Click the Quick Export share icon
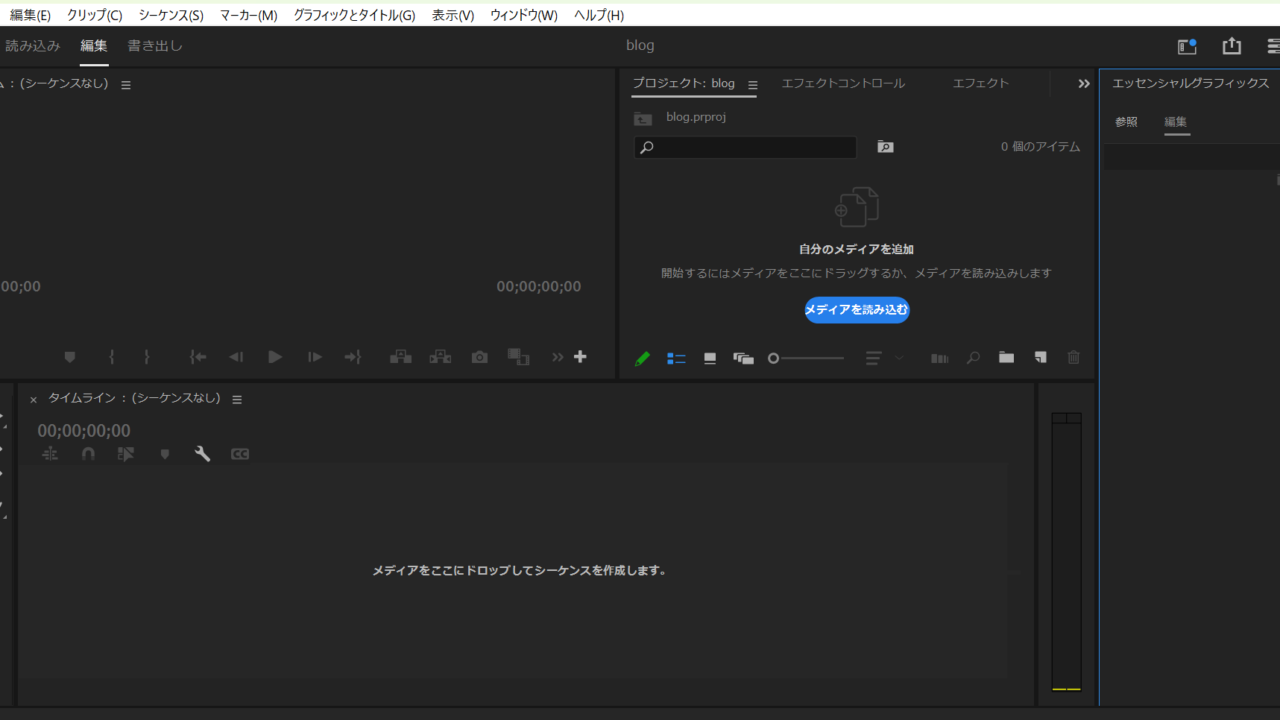Image resolution: width=1280 pixels, height=720 pixels. 1232,46
